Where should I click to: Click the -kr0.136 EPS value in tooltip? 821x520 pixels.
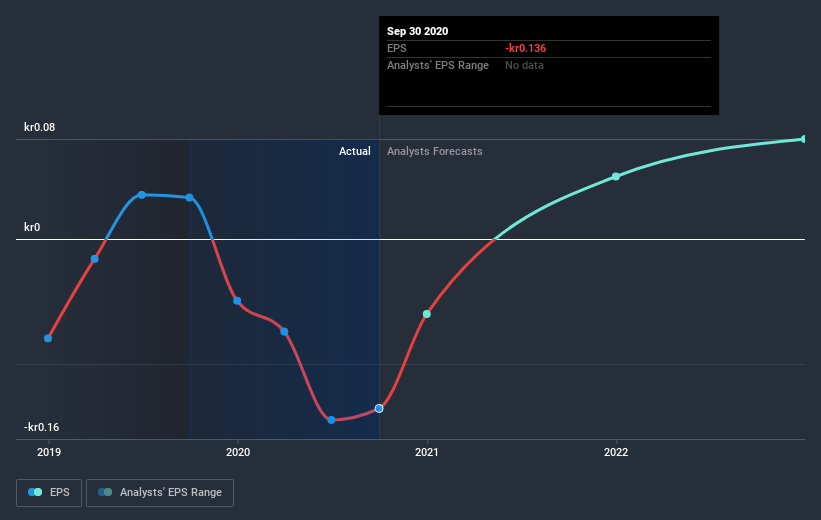click(525, 48)
